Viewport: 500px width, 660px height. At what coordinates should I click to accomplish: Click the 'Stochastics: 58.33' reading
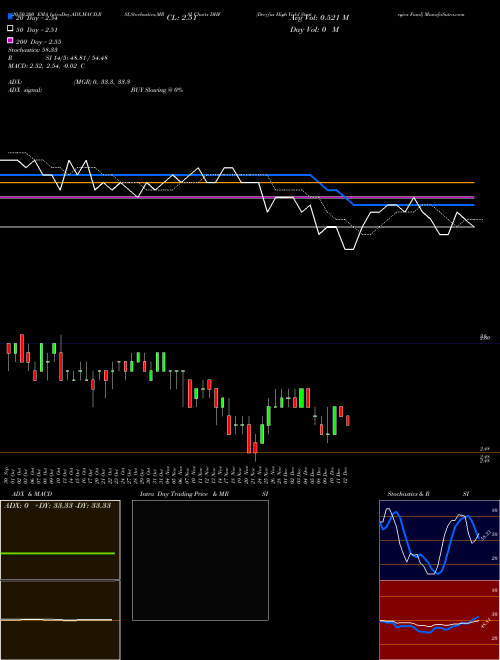coord(32,50)
